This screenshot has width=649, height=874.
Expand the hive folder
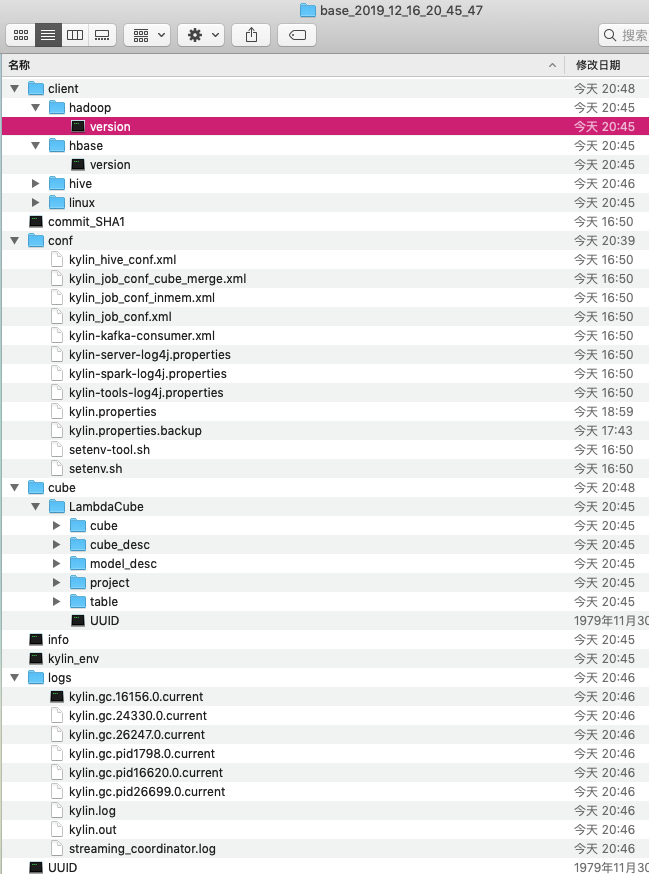36,183
